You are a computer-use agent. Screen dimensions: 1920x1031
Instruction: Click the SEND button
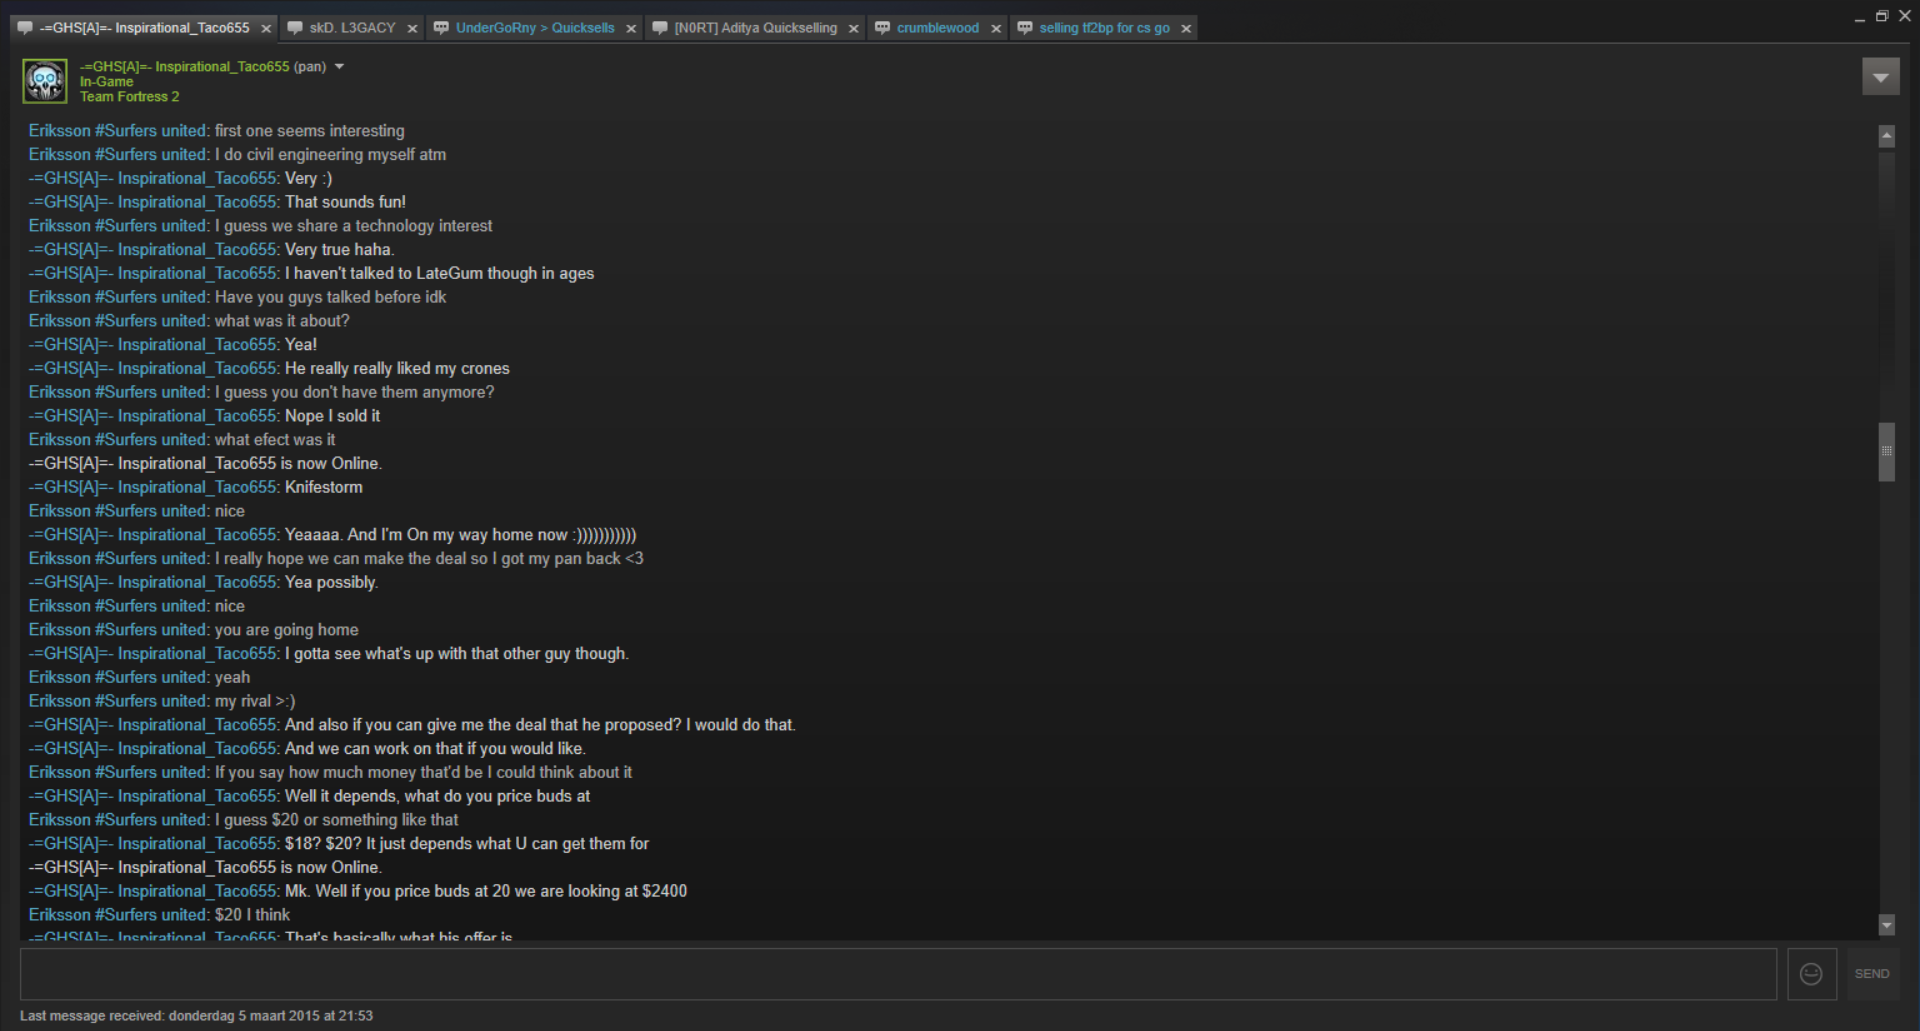point(1872,974)
